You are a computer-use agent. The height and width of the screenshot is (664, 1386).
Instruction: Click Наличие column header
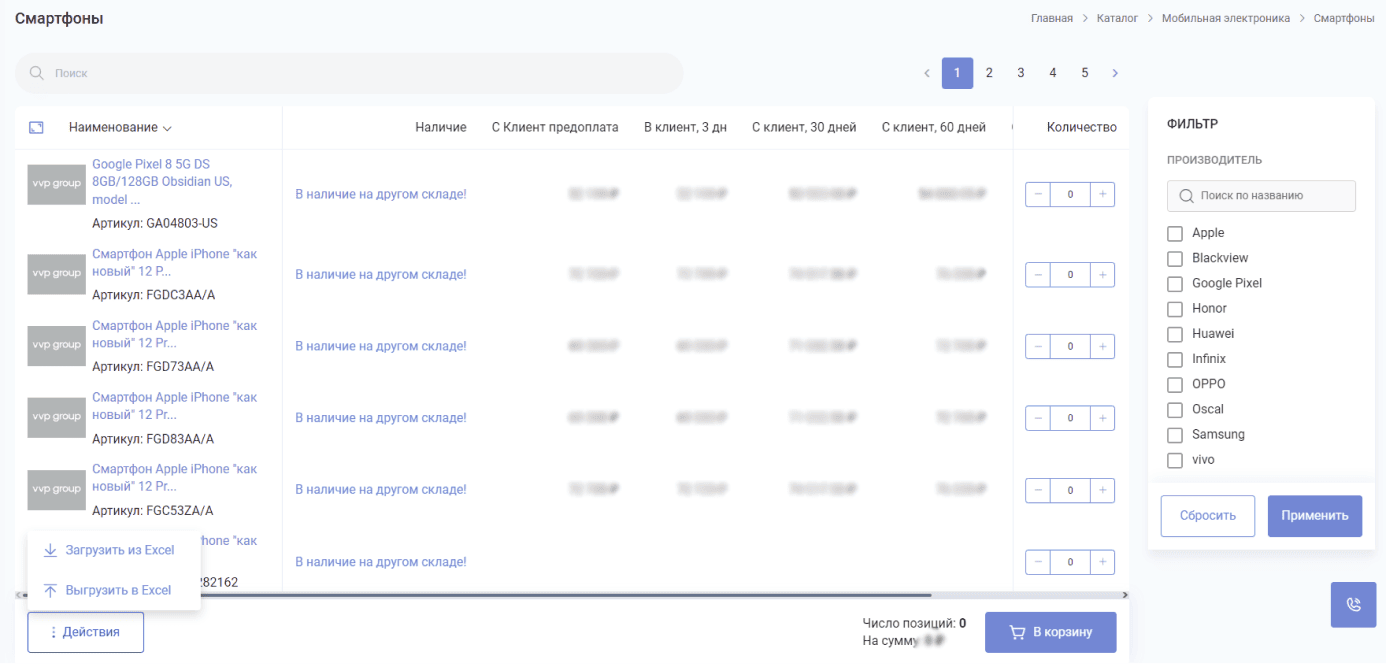click(x=441, y=127)
